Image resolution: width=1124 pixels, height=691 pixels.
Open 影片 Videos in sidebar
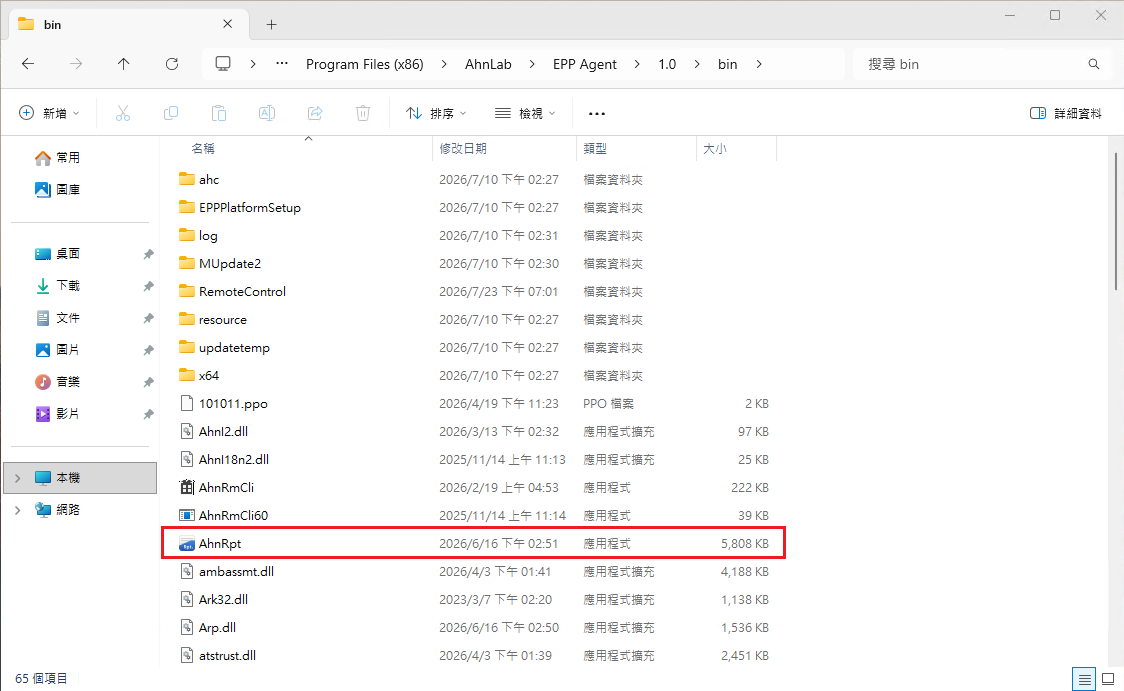click(x=57, y=414)
